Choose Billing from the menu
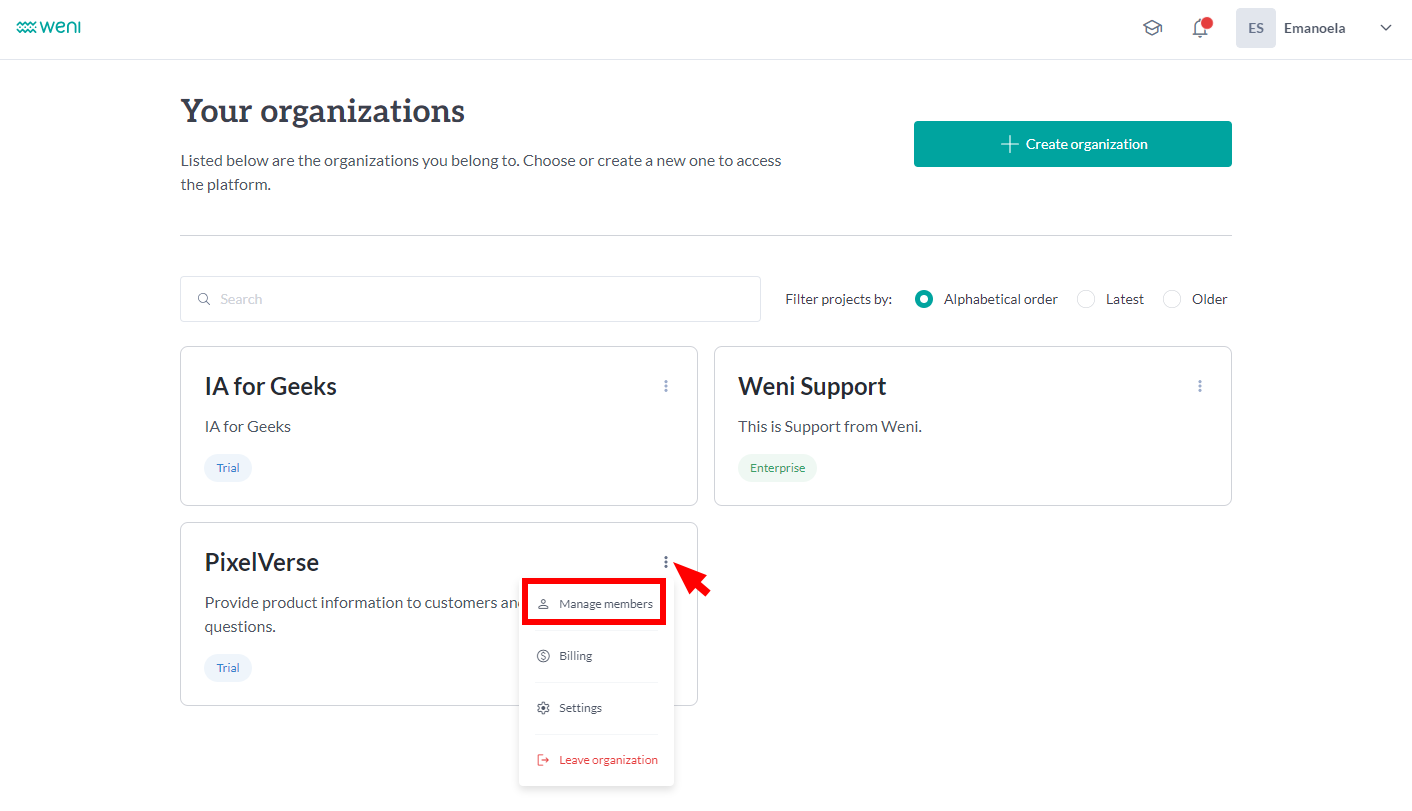 pos(575,656)
